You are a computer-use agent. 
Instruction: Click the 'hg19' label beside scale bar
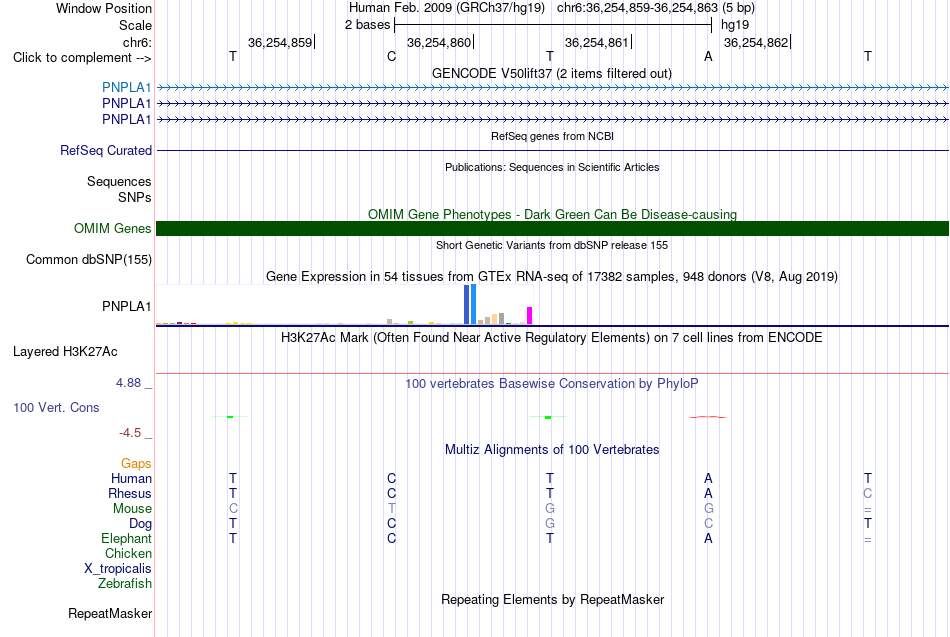tap(735, 25)
